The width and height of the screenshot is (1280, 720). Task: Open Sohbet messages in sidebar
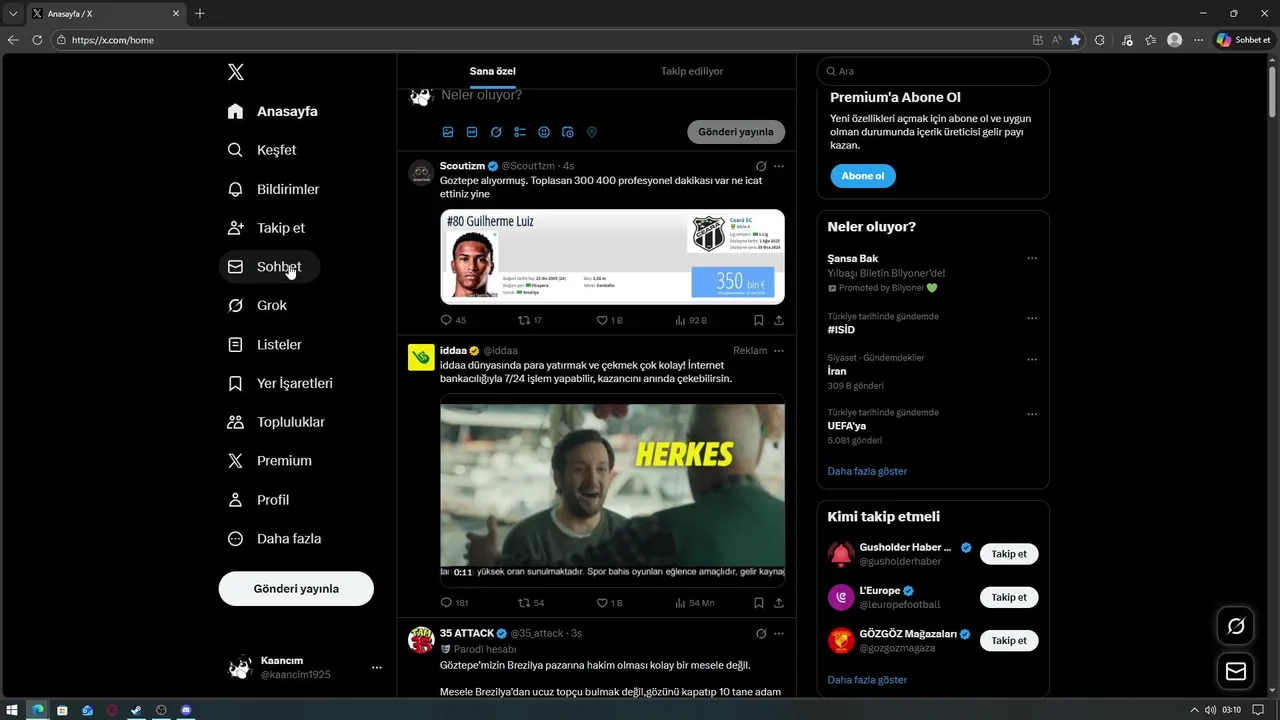coord(269,267)
